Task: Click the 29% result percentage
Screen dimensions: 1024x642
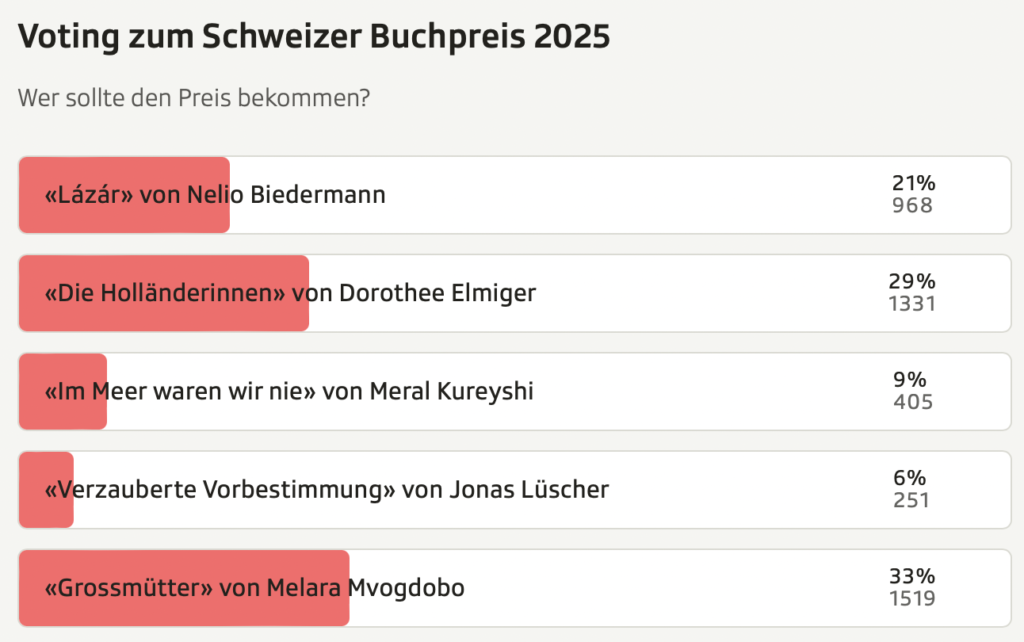Action: [x=912, y=281]
